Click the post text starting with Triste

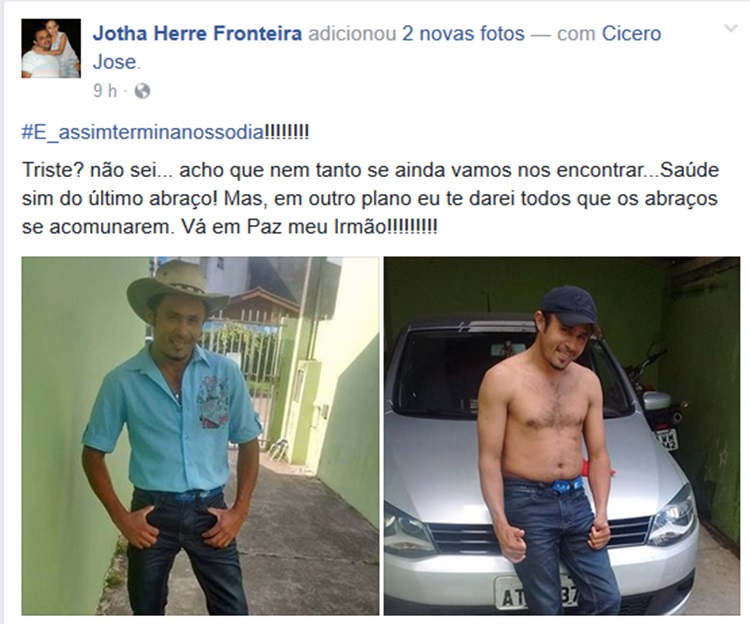point(370,198)
